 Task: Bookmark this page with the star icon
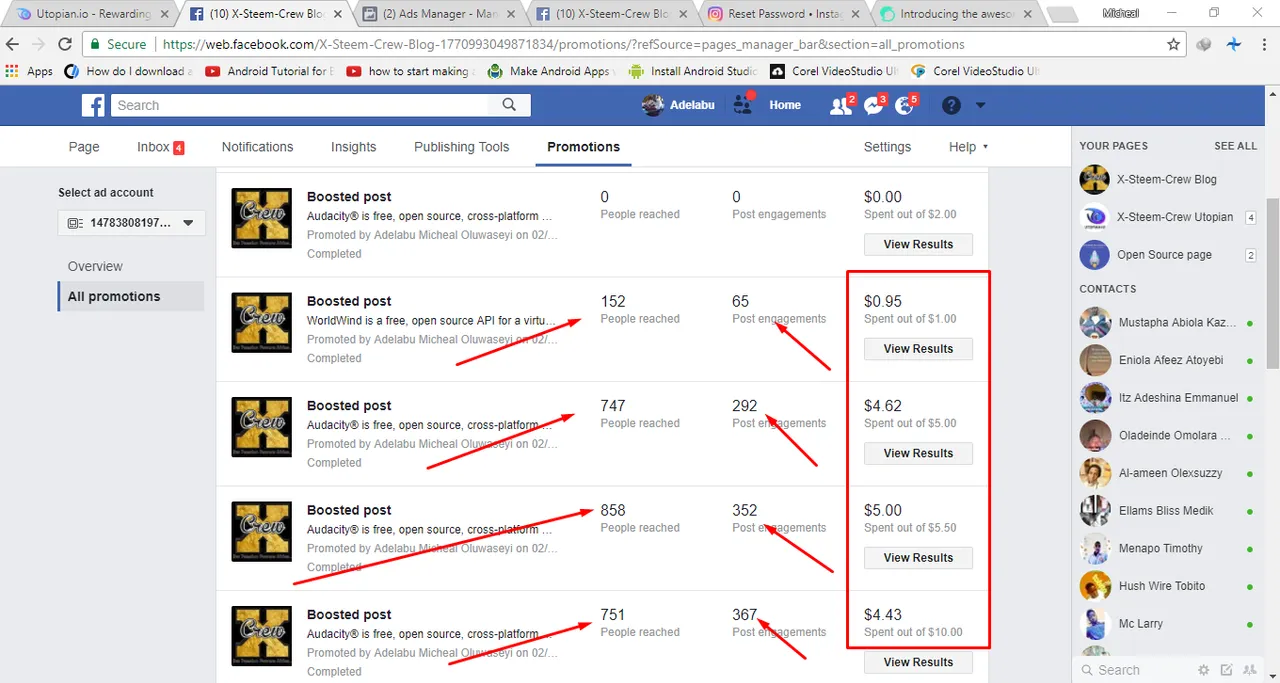1173,44
